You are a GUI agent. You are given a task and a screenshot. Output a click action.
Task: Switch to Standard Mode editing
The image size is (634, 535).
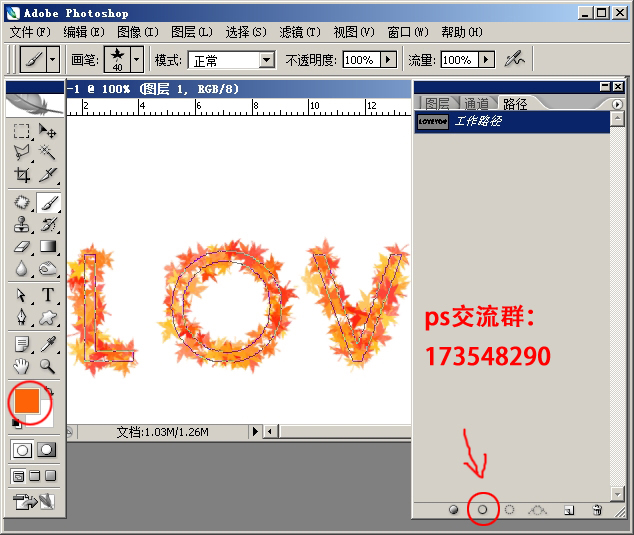click(22, 450)
